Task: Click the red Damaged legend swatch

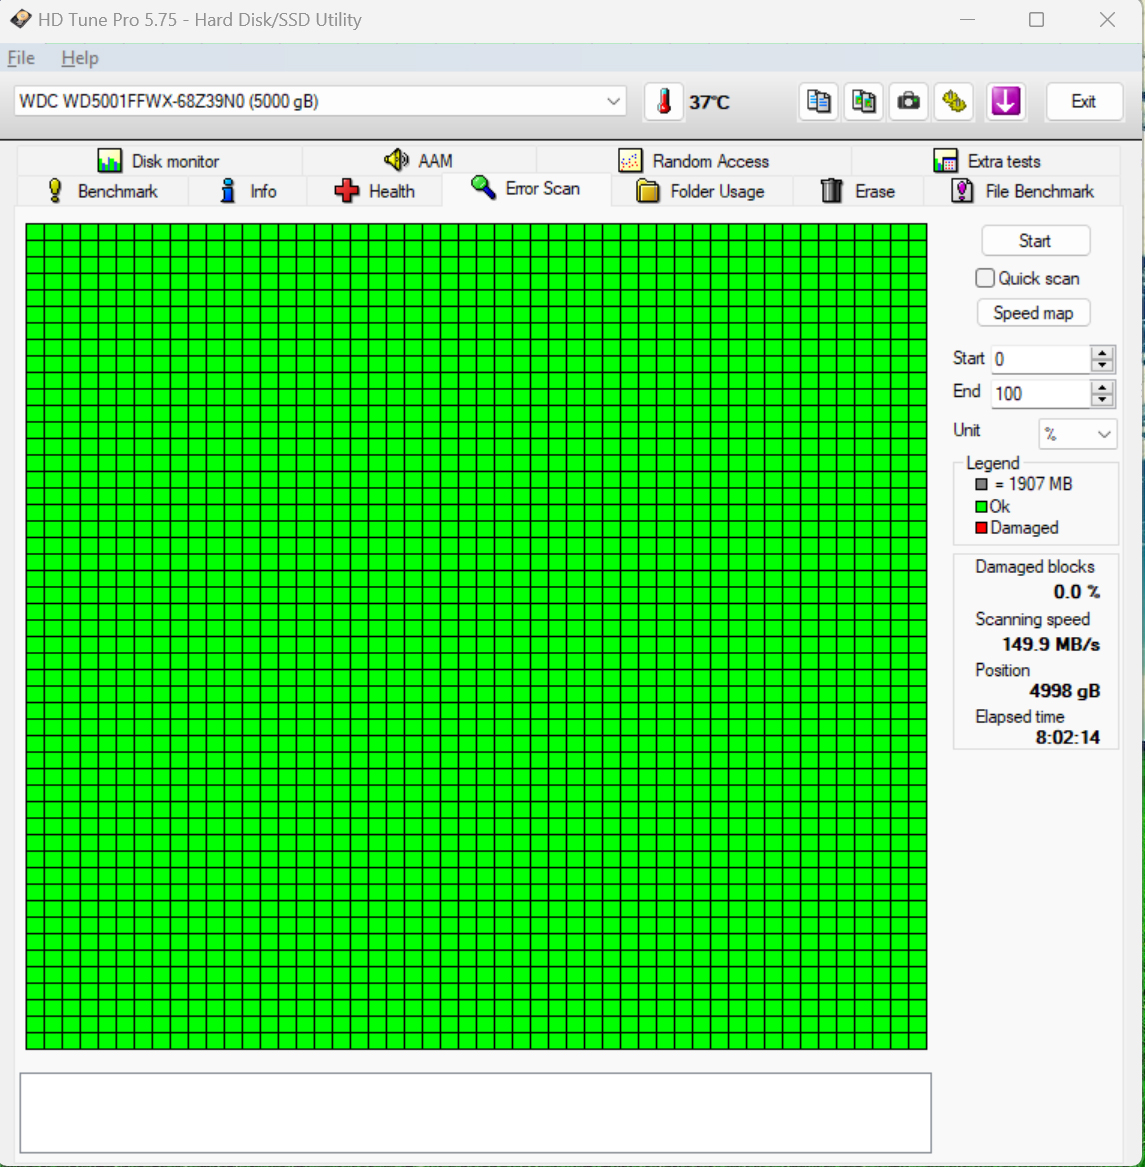Action: pyautogui.click(x=981, y=528)
